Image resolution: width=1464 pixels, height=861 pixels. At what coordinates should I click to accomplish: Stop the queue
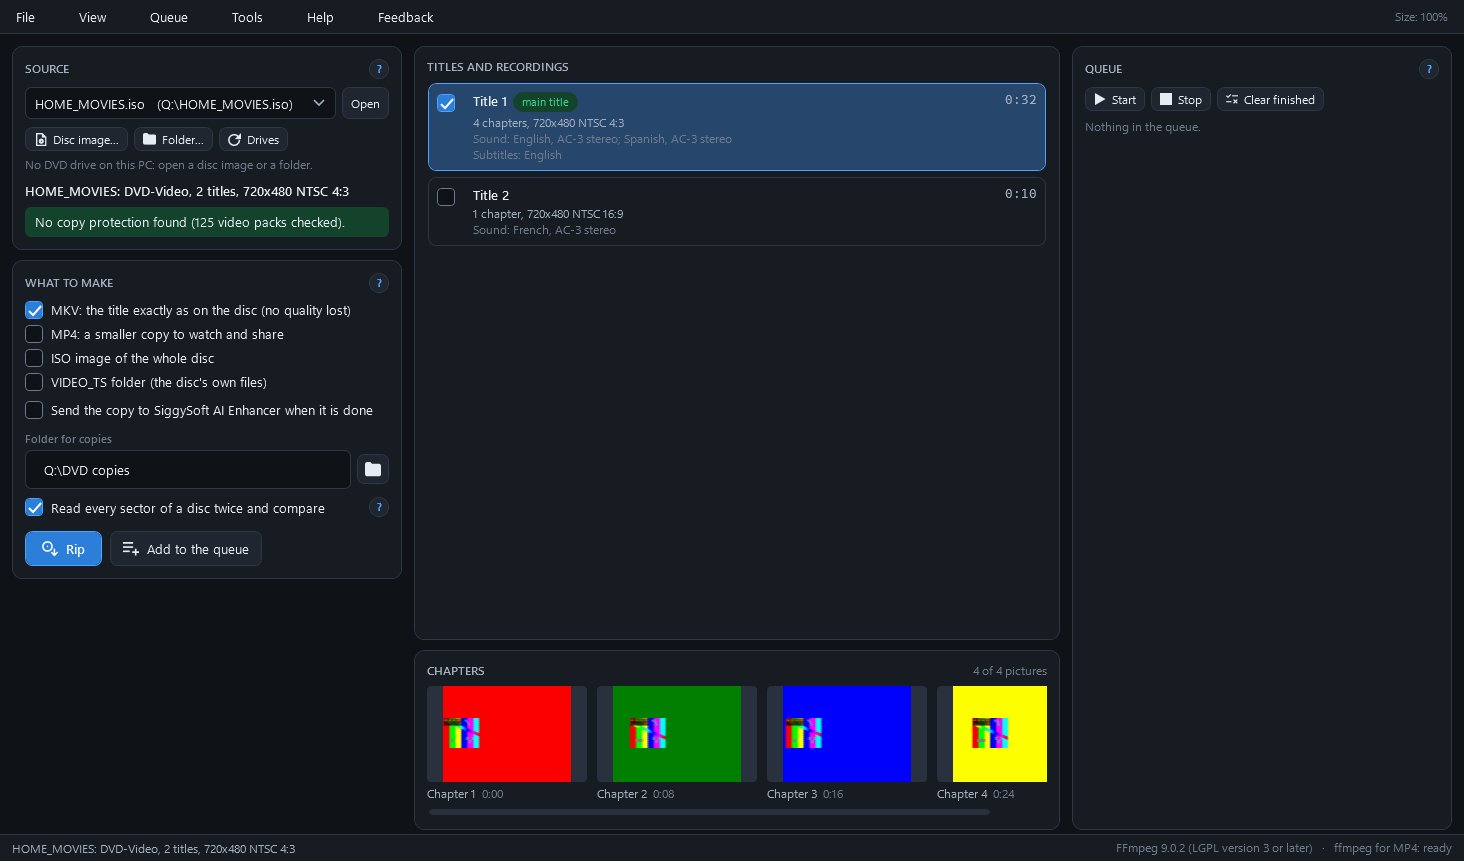[1181, 100]
